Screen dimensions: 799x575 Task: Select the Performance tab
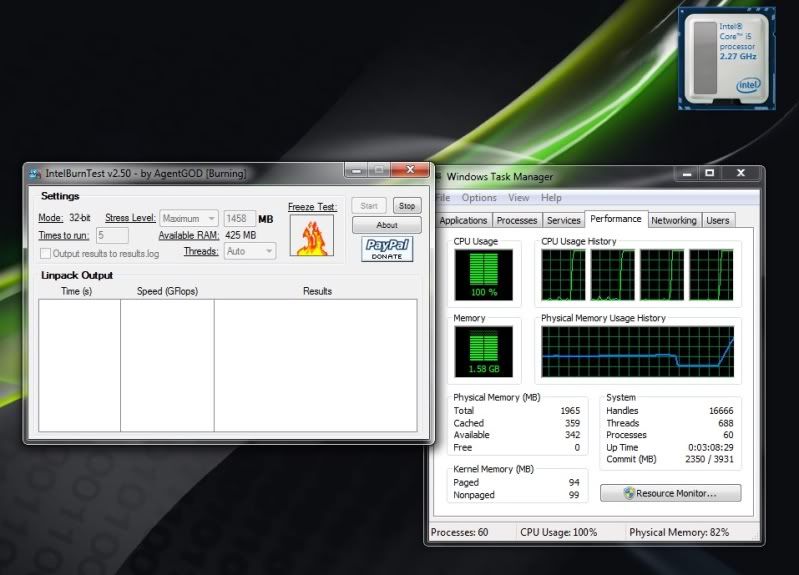(x=616, y=219)
